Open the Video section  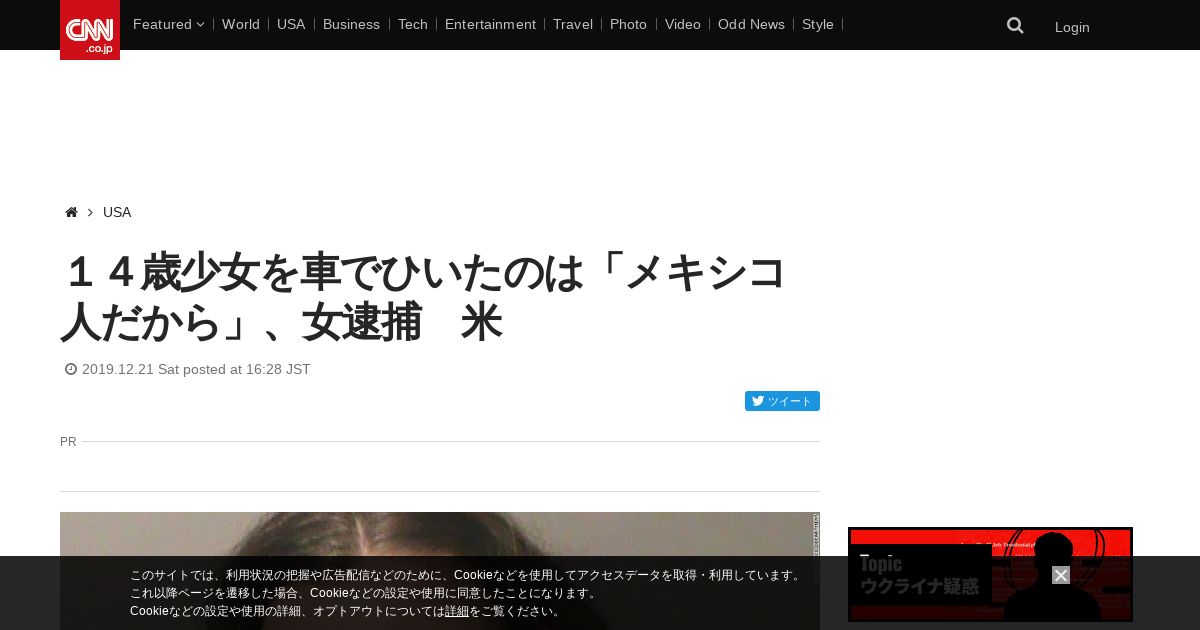click(683, 24)
